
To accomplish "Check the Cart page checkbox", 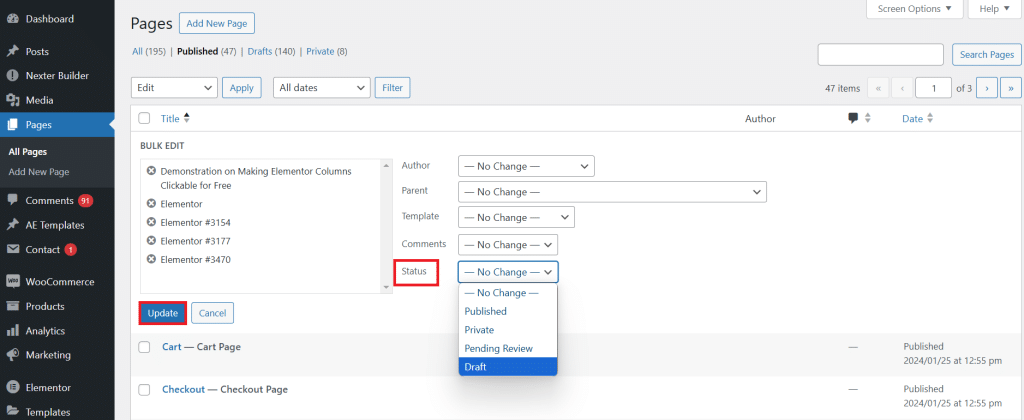I will 144,347.
